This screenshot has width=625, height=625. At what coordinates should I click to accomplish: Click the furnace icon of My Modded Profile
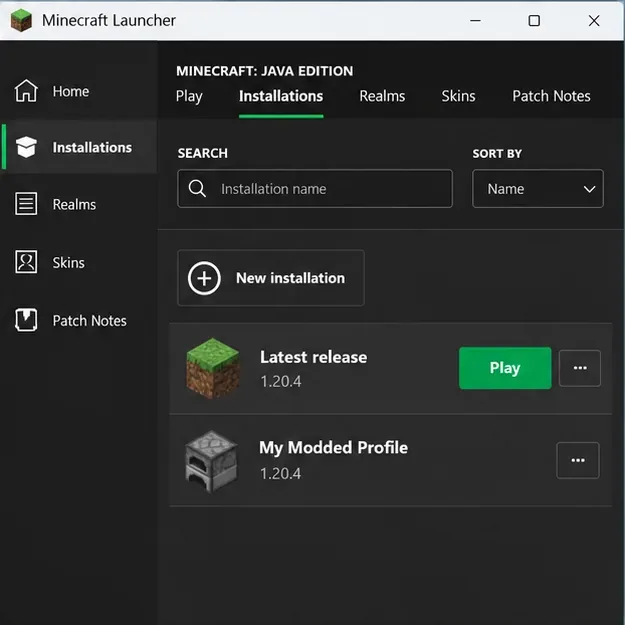point(212,461)
